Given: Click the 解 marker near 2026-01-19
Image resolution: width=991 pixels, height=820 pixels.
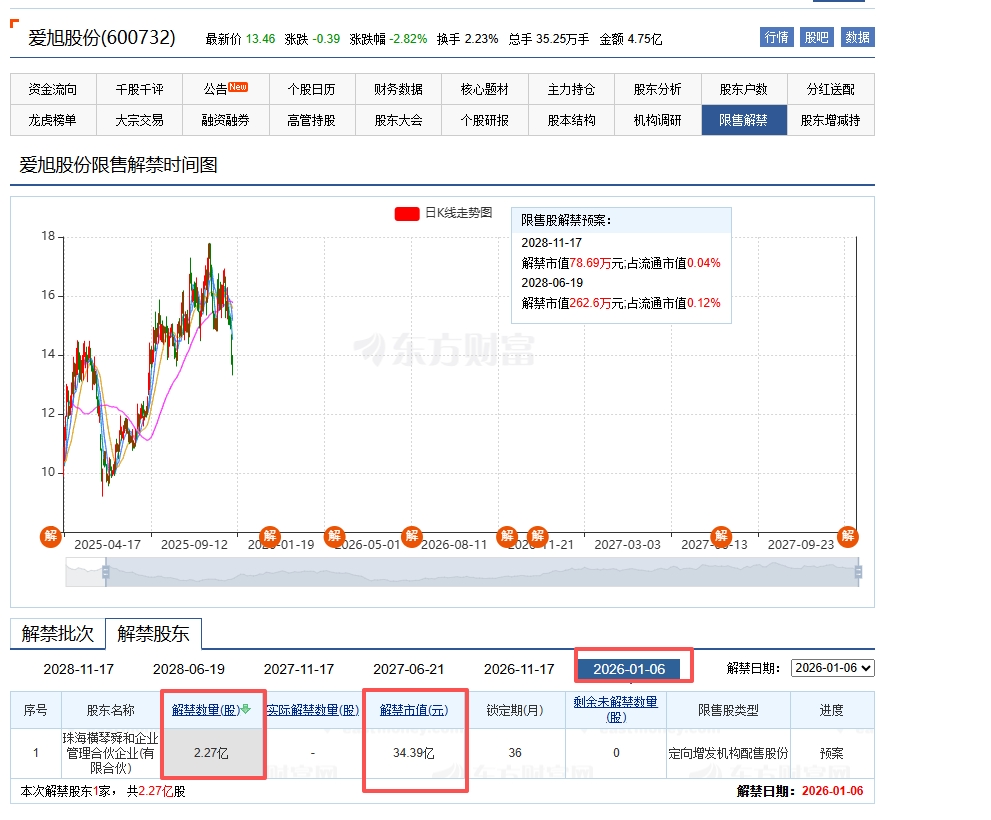Looking at the screenshot, I should [x=270, y=536].
